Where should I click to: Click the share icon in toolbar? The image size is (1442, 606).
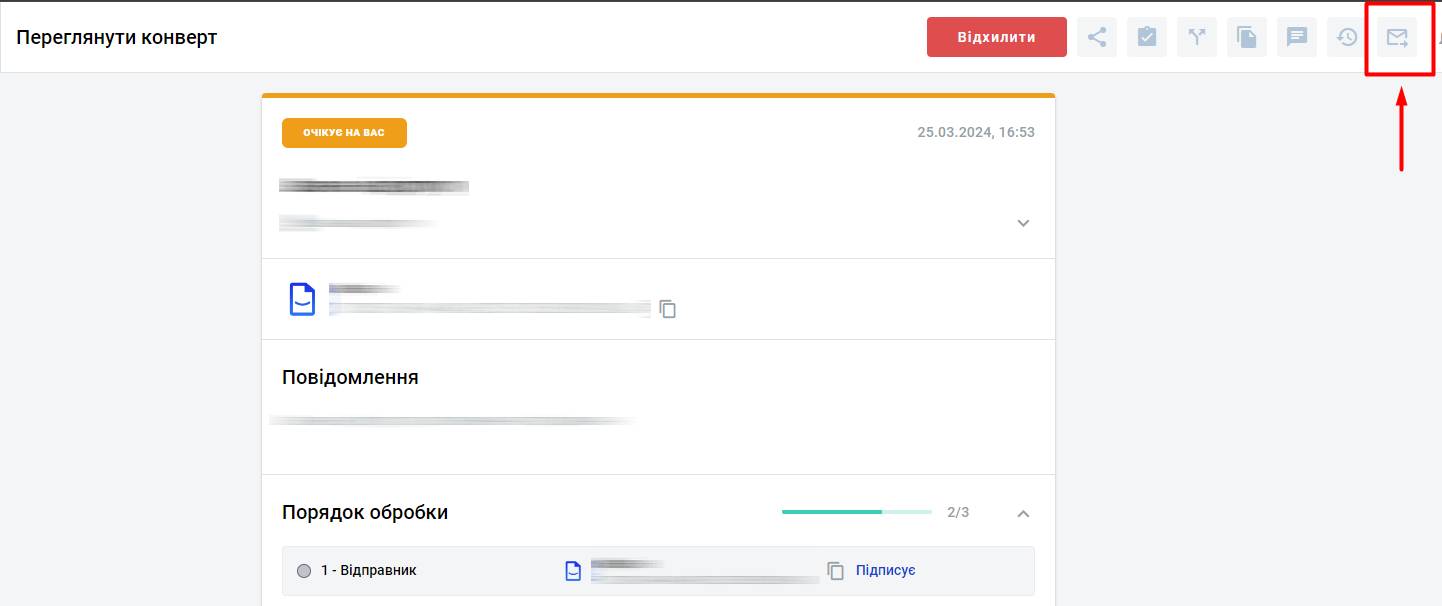(1097, 38)
